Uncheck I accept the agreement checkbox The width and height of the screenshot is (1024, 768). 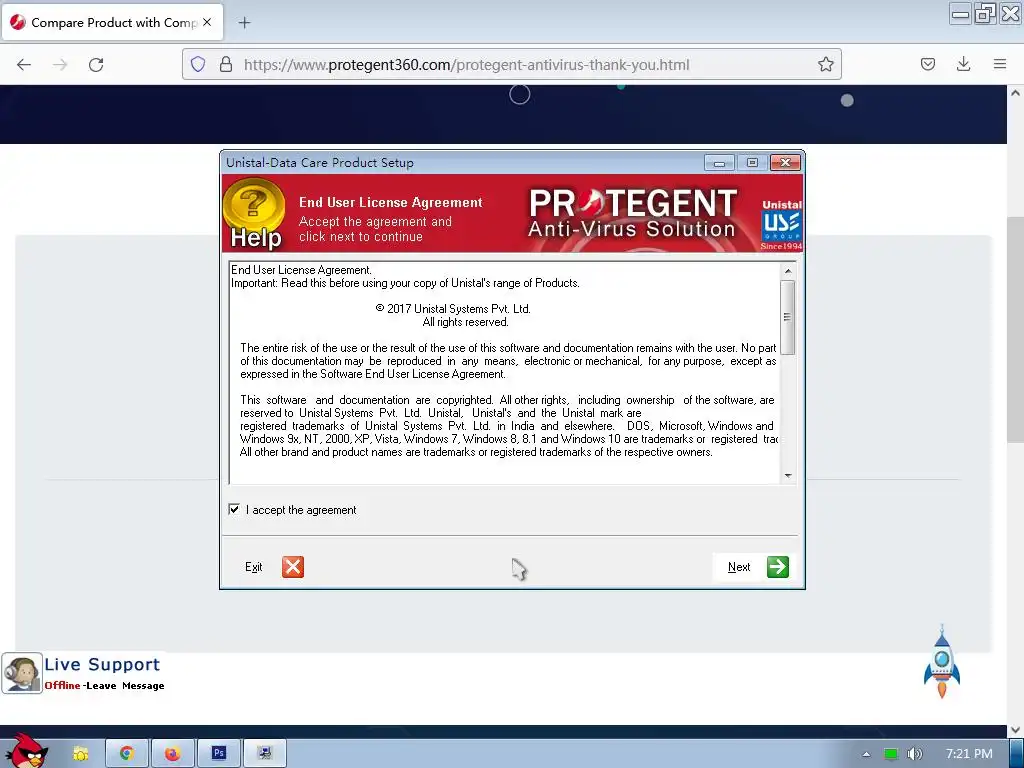pyautogui.click(x=234, y=509)
